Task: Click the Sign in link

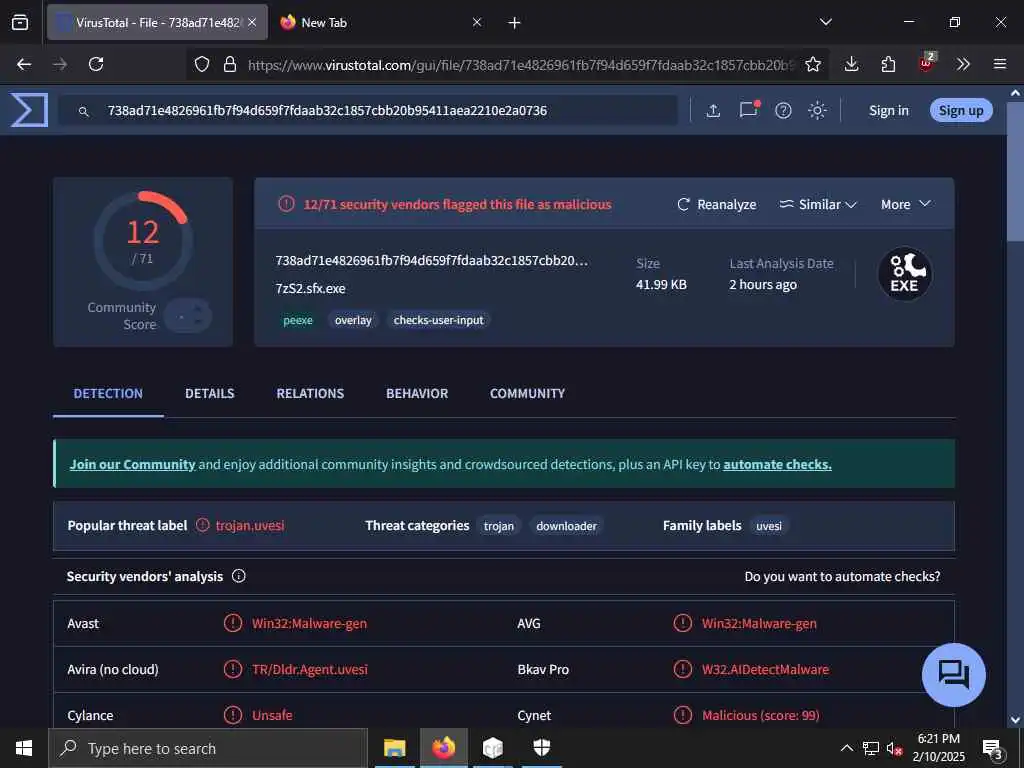Action: pyautogui.click(x=888, y=111)
